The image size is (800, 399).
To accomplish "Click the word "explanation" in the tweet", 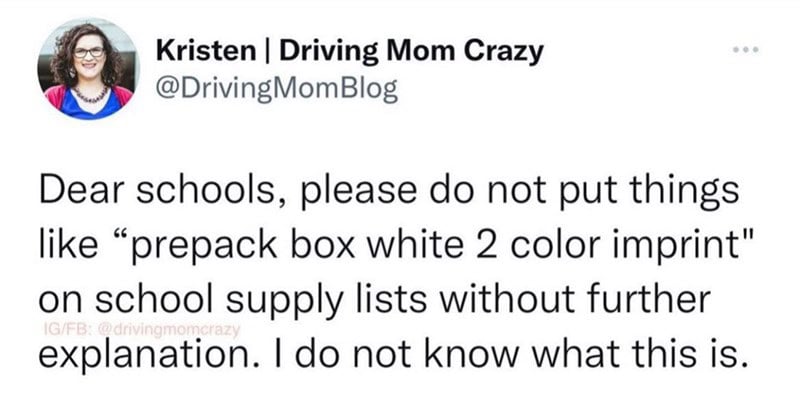I will point(143,355).
